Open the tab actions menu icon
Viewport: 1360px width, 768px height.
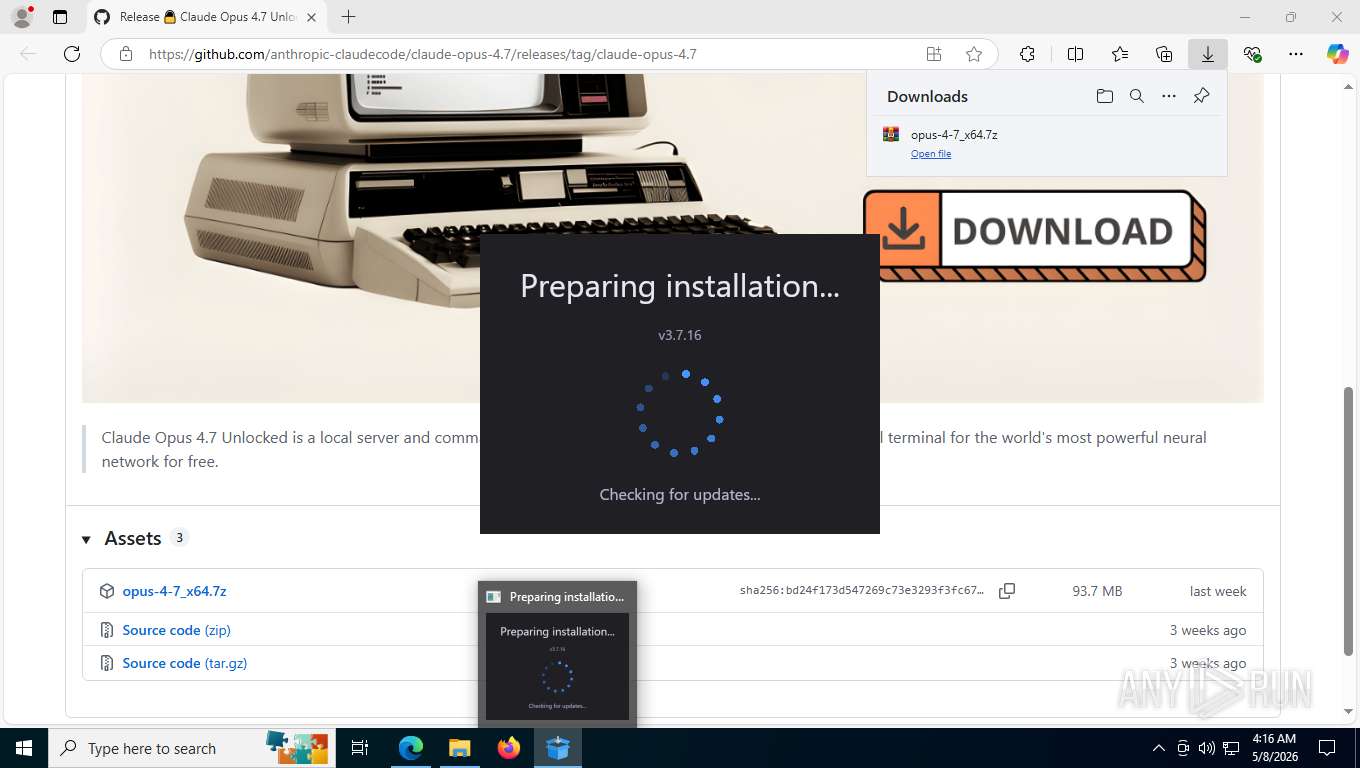[x=60, y=17]
